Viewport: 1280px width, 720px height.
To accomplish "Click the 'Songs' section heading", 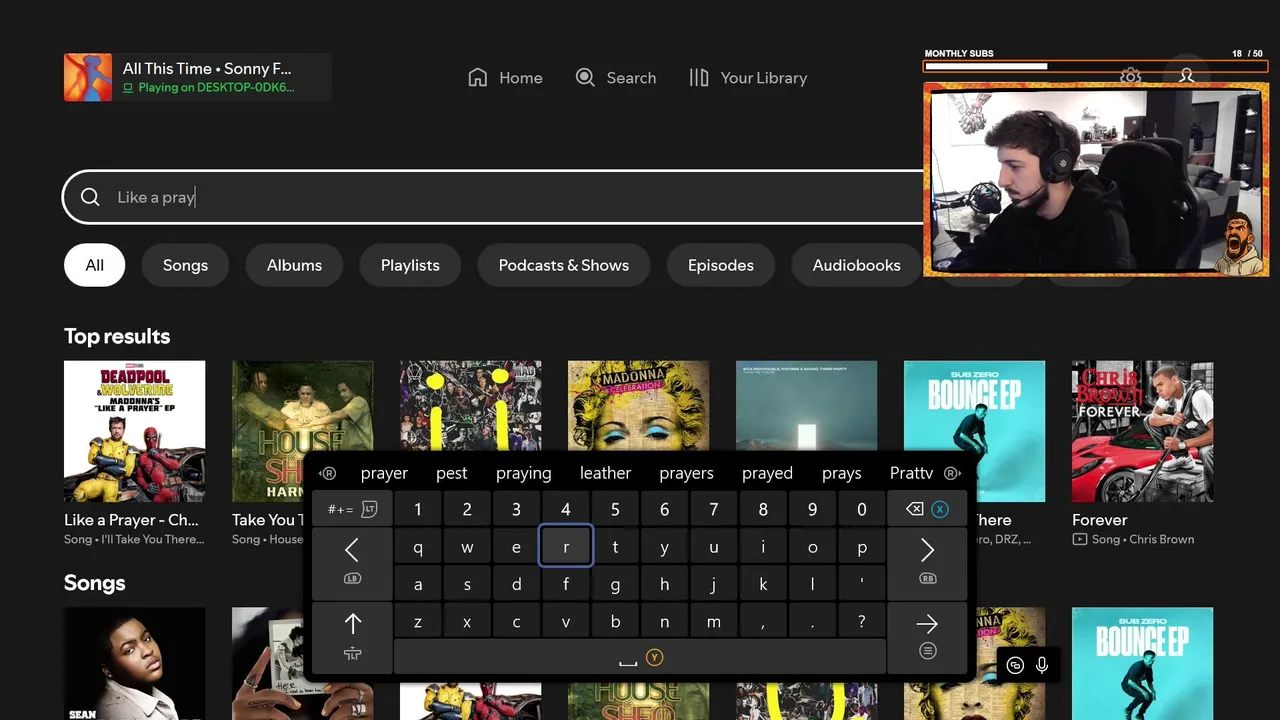I will click(x=95, y=583).
